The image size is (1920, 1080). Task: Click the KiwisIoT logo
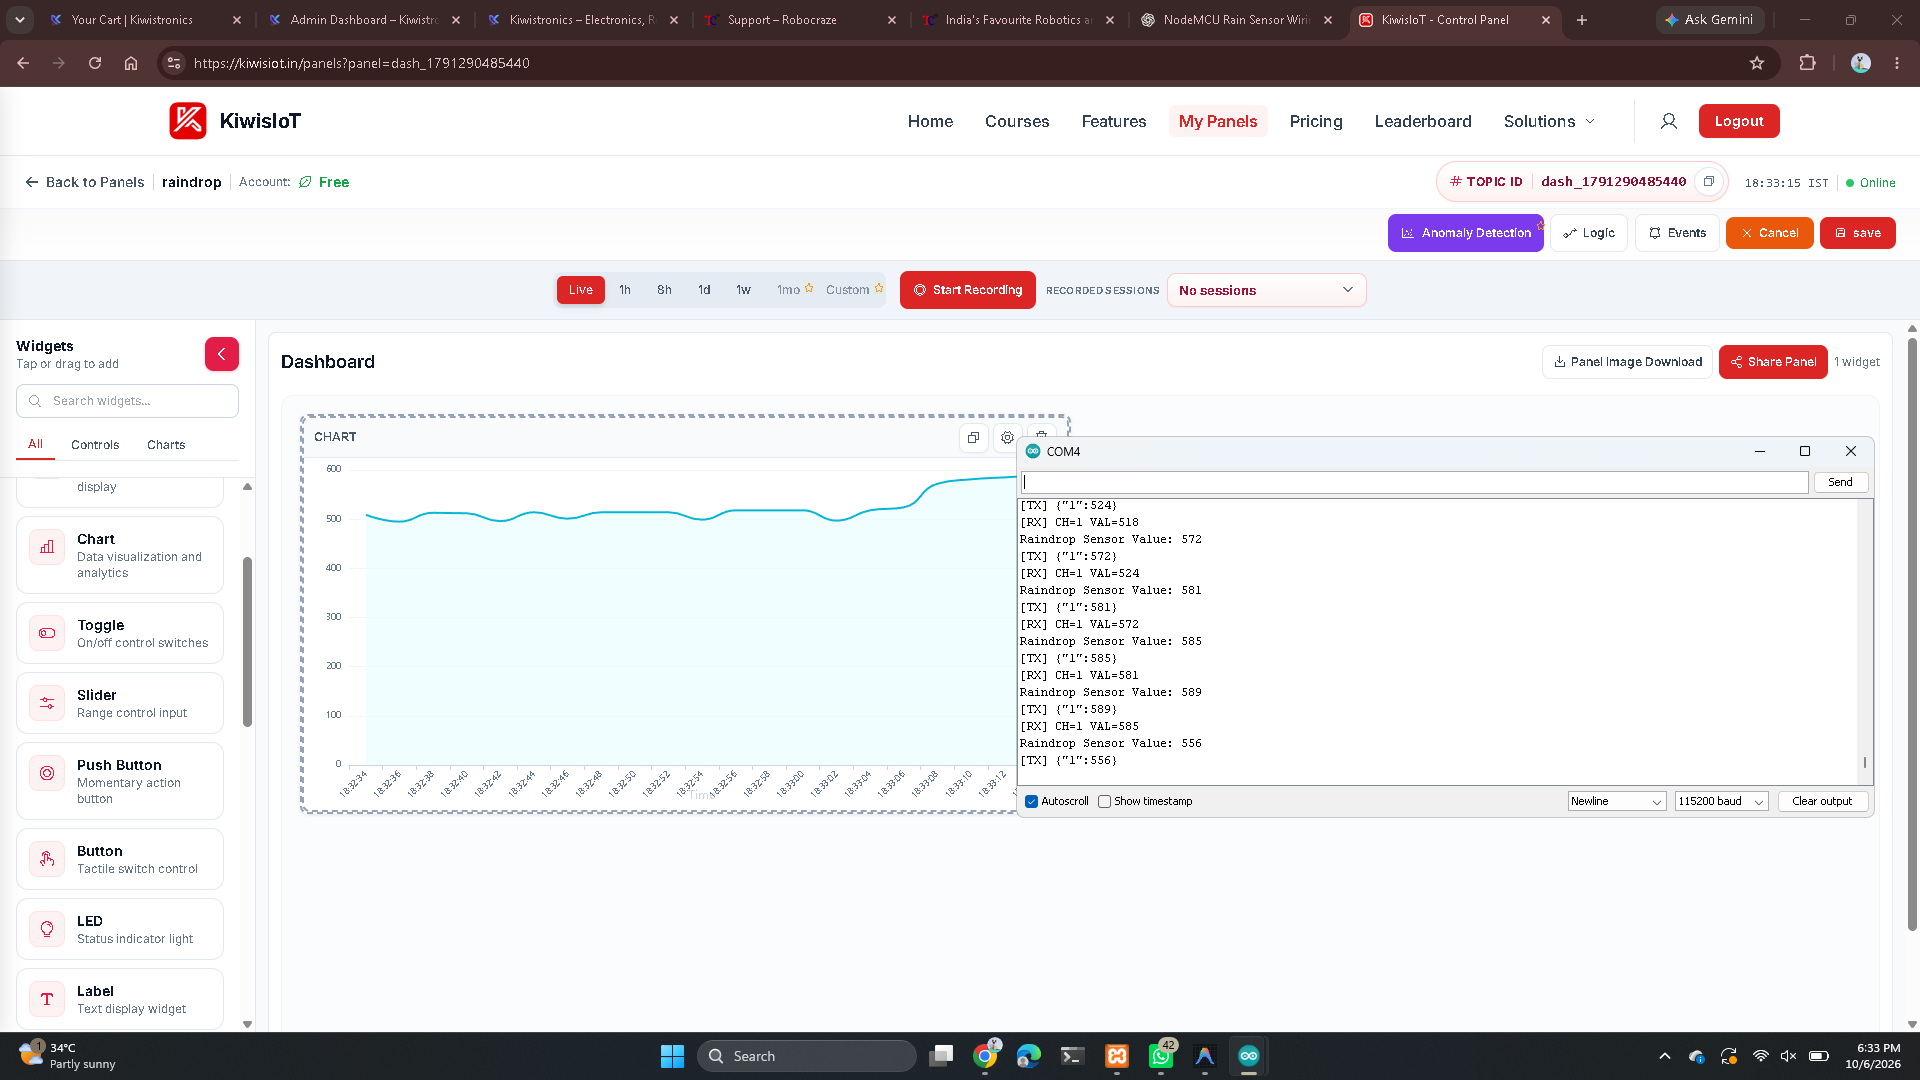235,121
